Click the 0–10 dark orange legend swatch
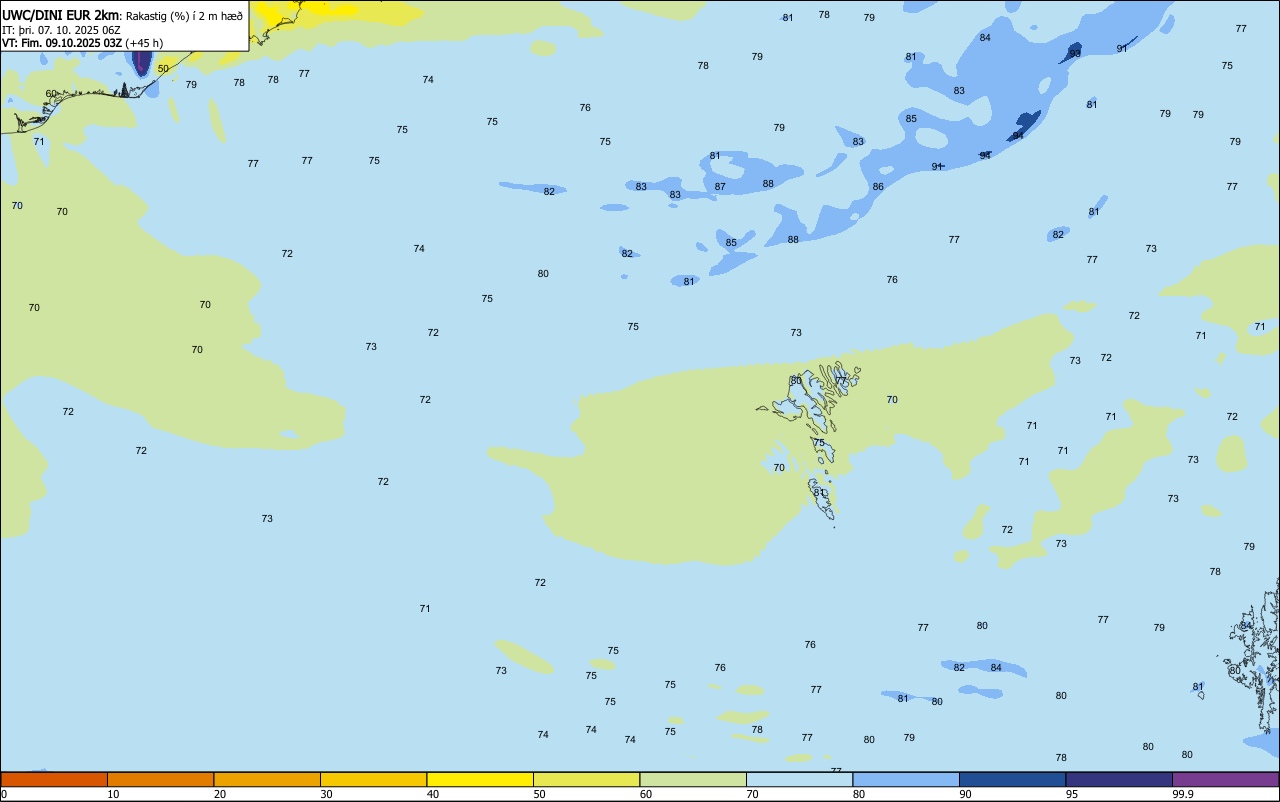This screenshot has width=1280, height=802. 54,779
